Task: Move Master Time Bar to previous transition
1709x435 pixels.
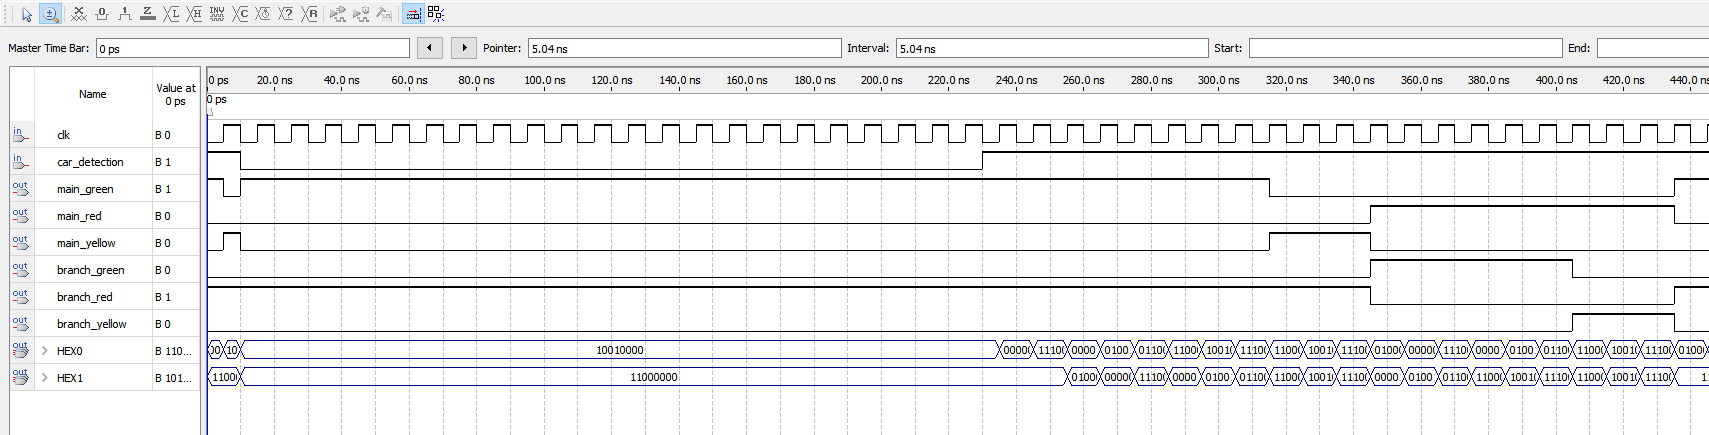Action: tap(430, 48)
